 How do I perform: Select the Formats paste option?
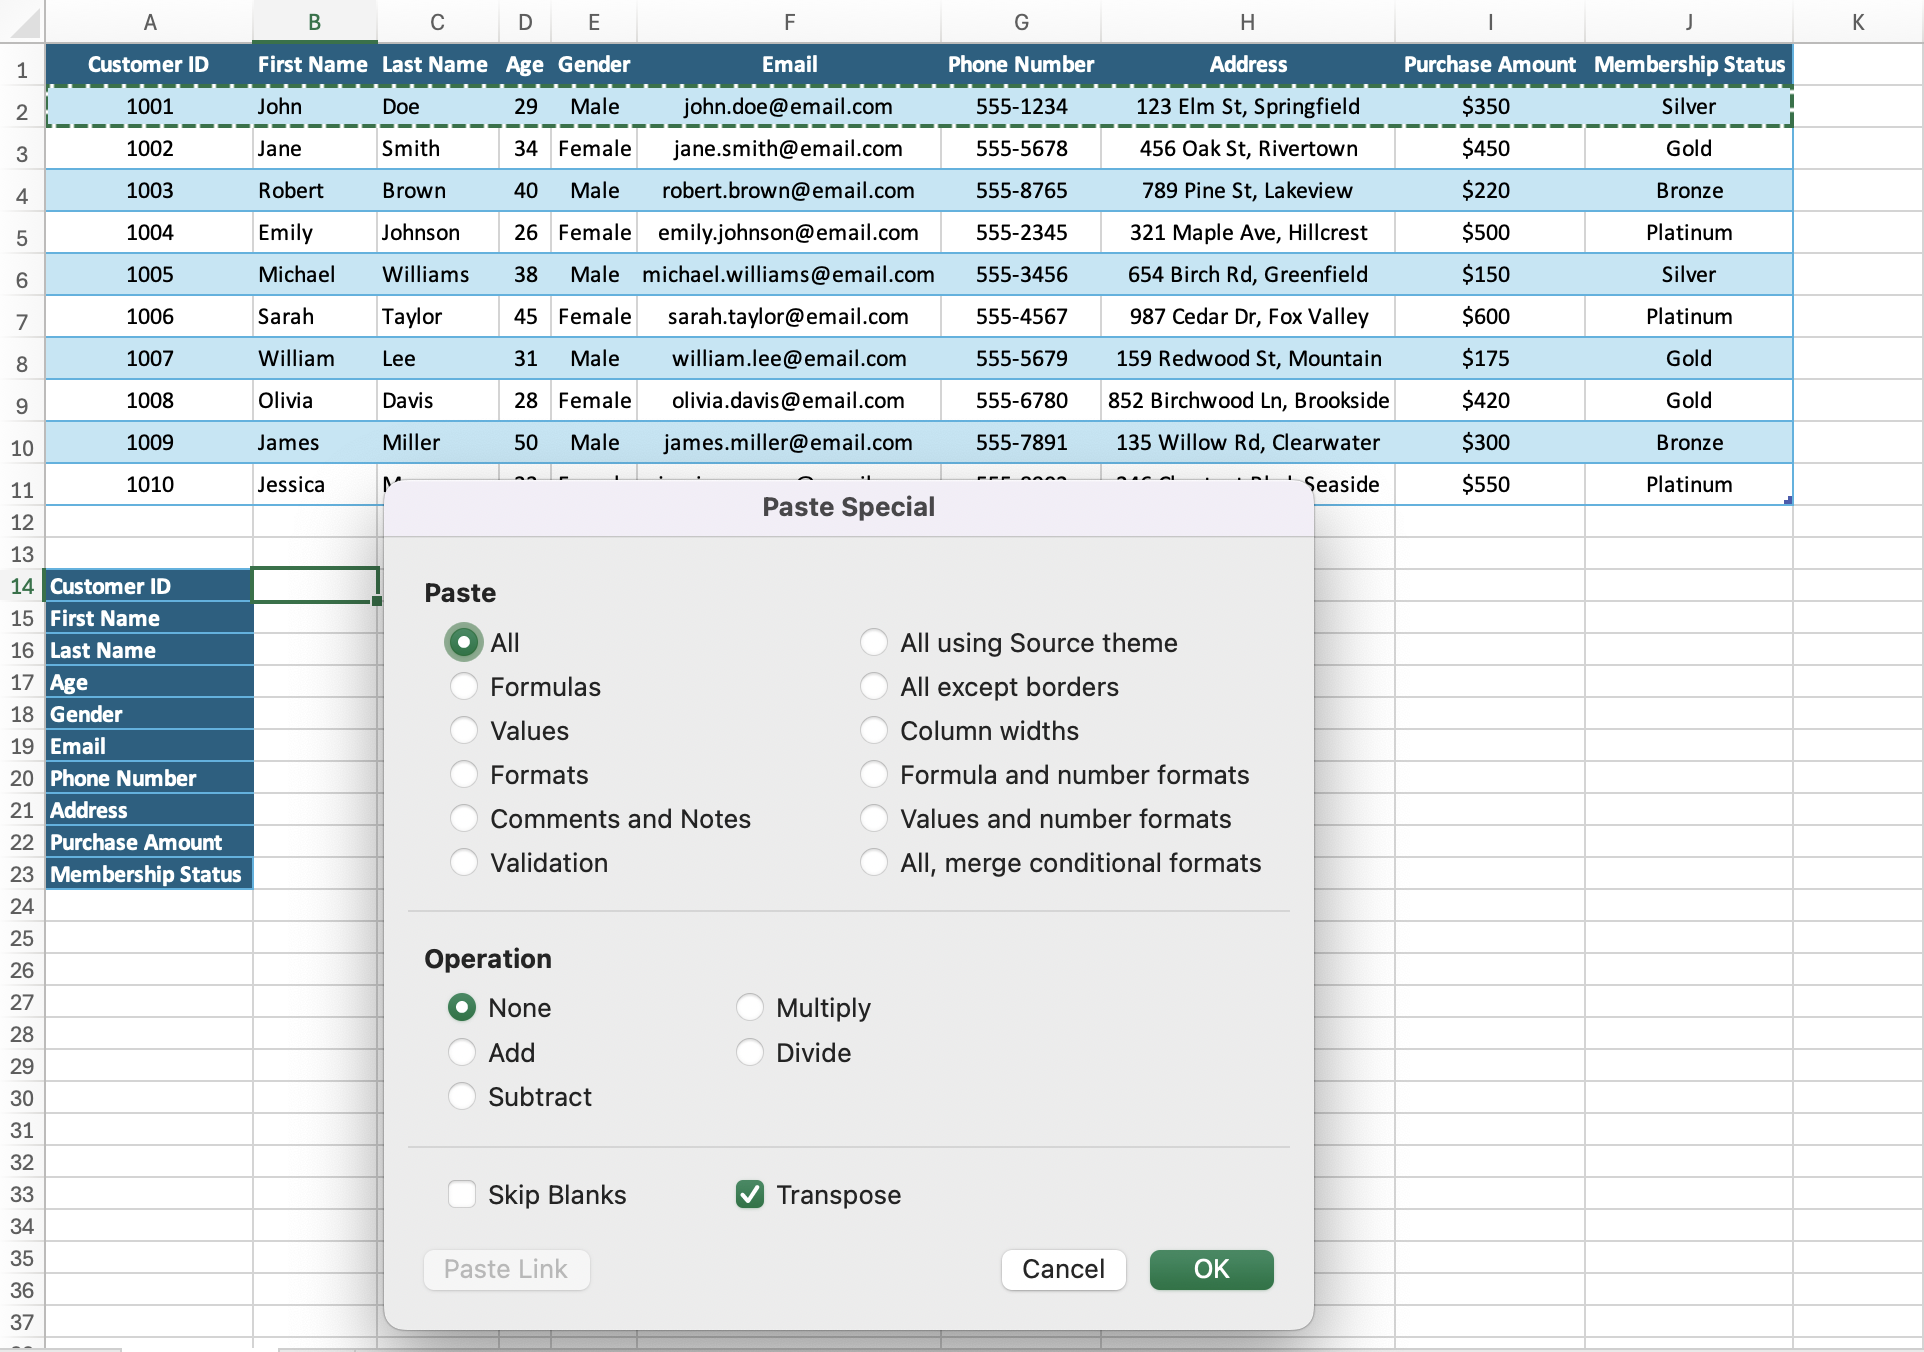(x=463, y=775)
